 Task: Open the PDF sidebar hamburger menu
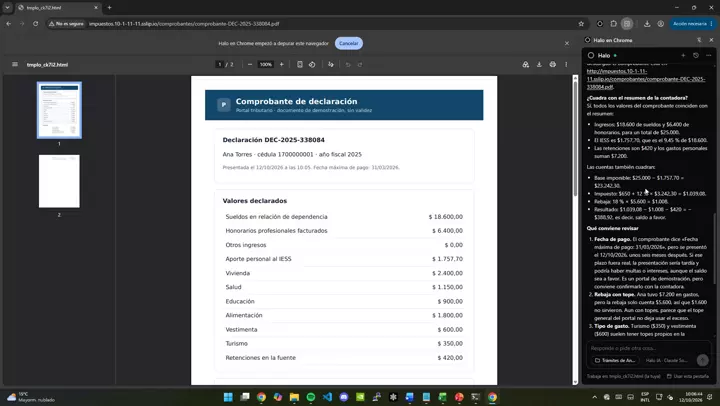click(x=15, y=64)
